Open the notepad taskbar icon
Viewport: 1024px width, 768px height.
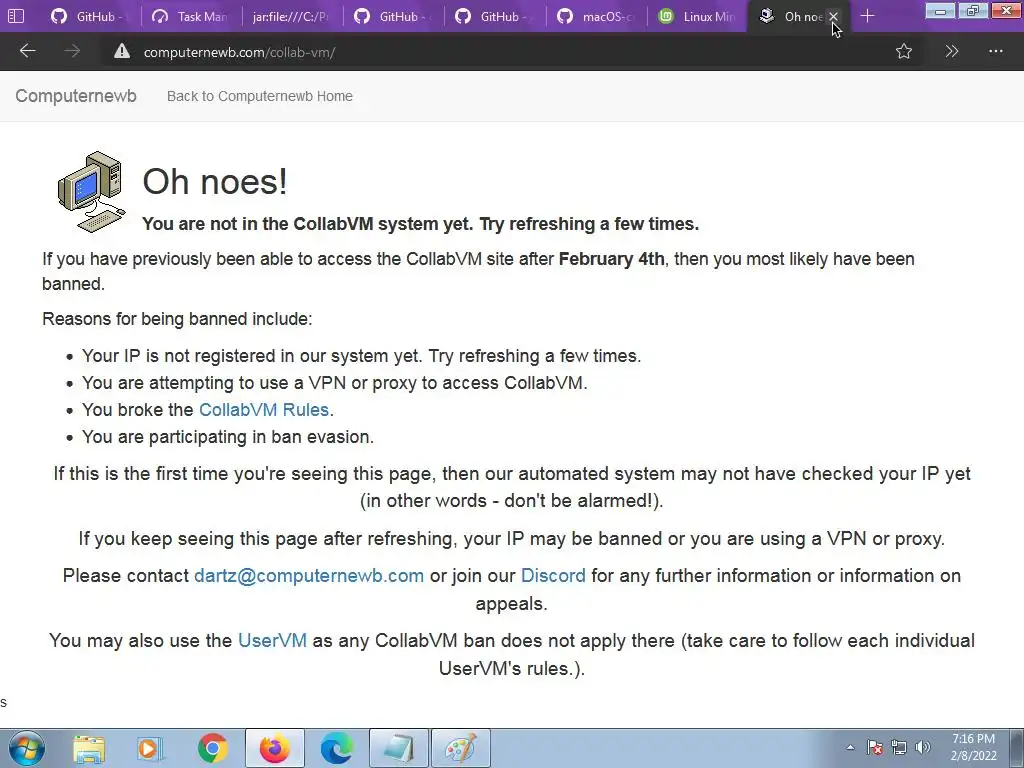[x=398, y=748]
